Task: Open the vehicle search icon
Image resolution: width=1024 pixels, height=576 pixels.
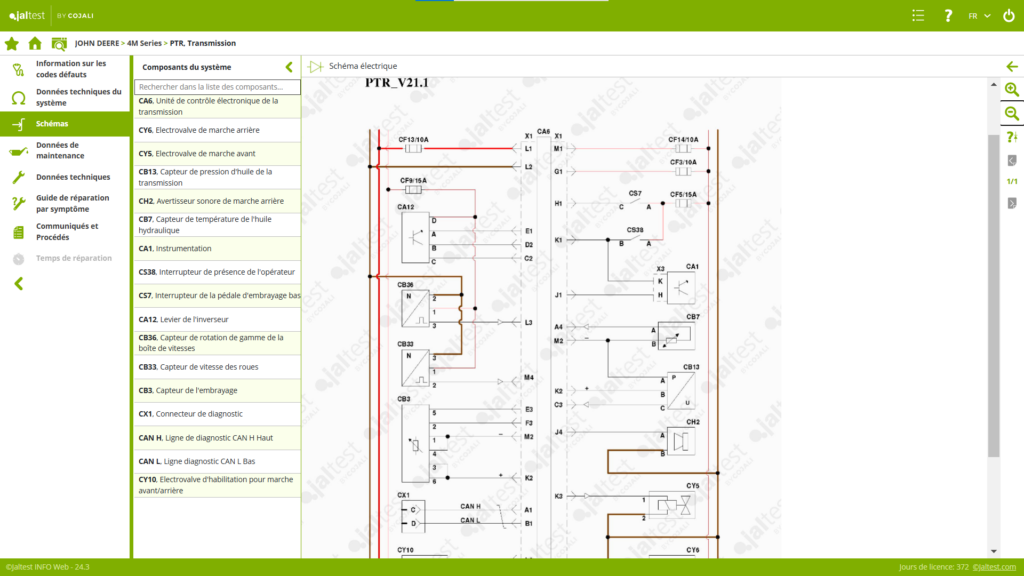Action: click(59, 44)
